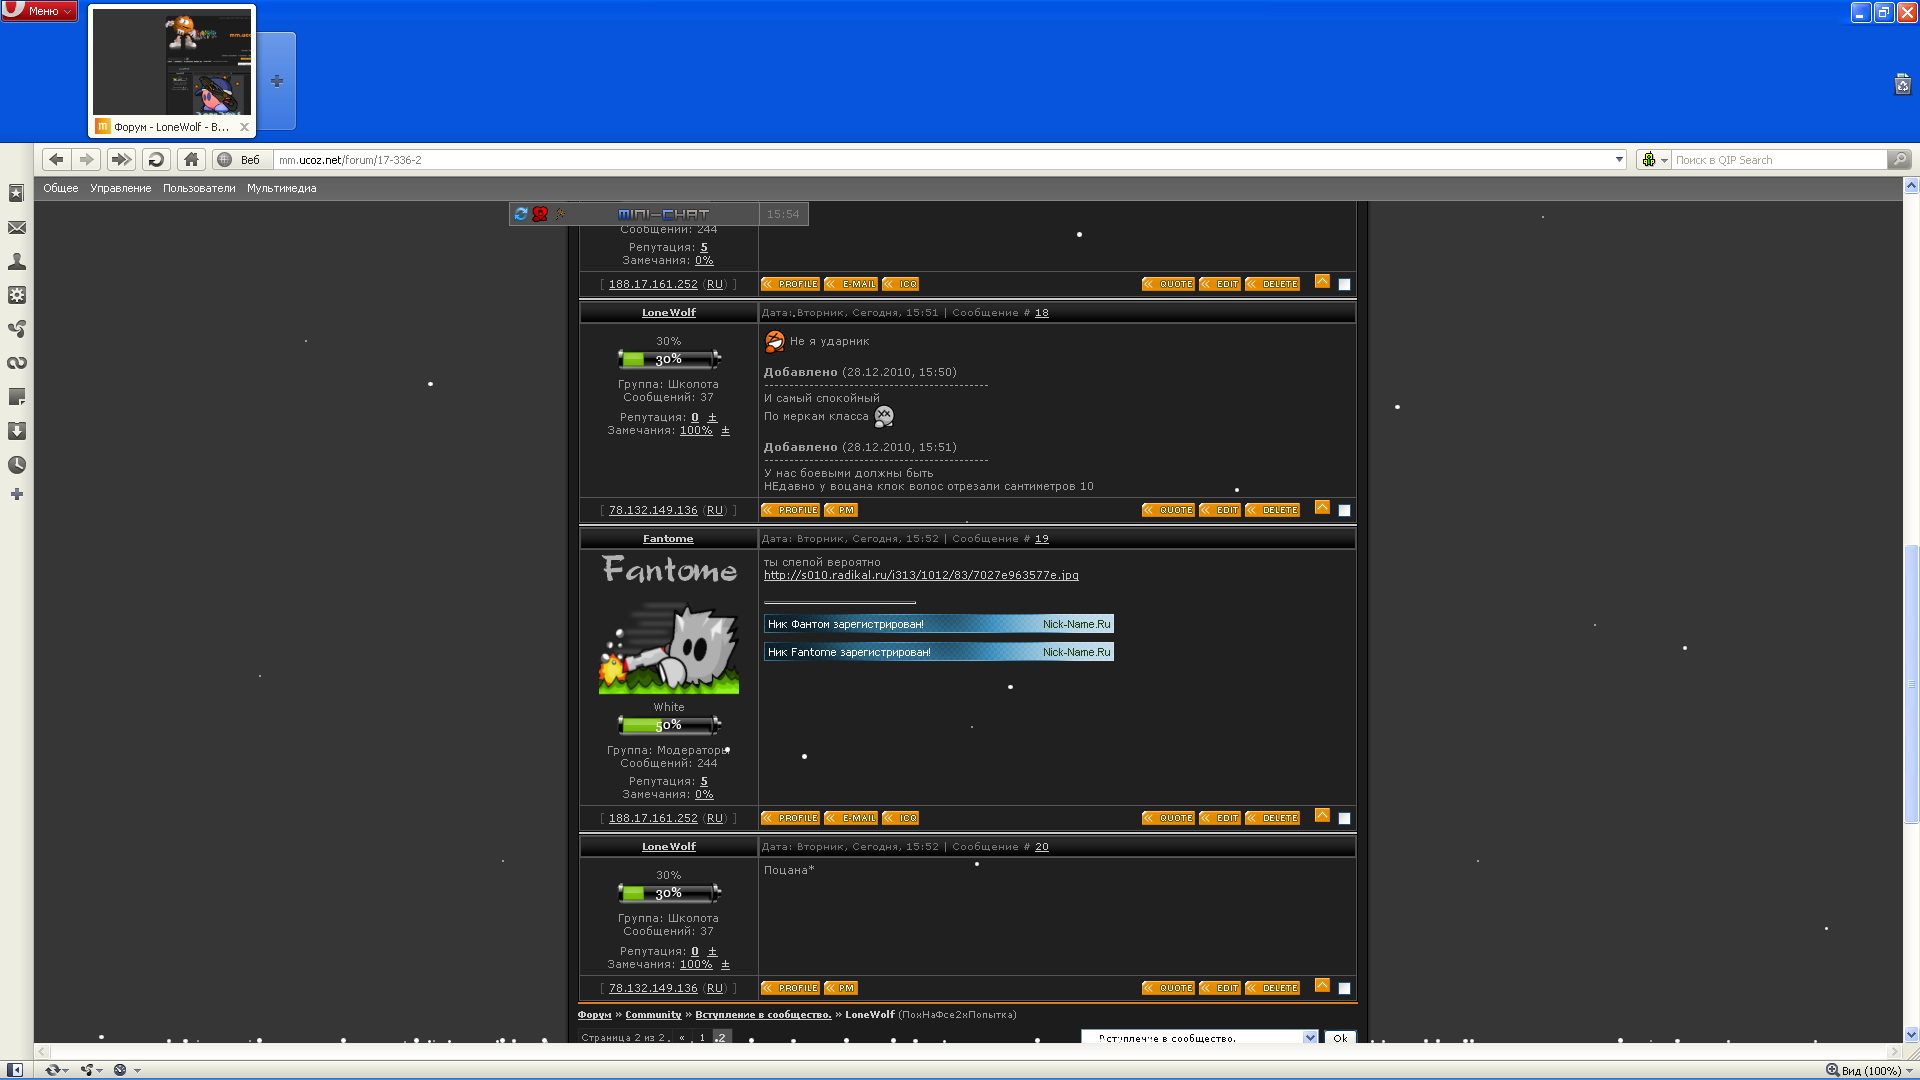Open the Mail panel in sidebar
The height and width of the screenshot is (1080, 1920).
pos(17,228)
